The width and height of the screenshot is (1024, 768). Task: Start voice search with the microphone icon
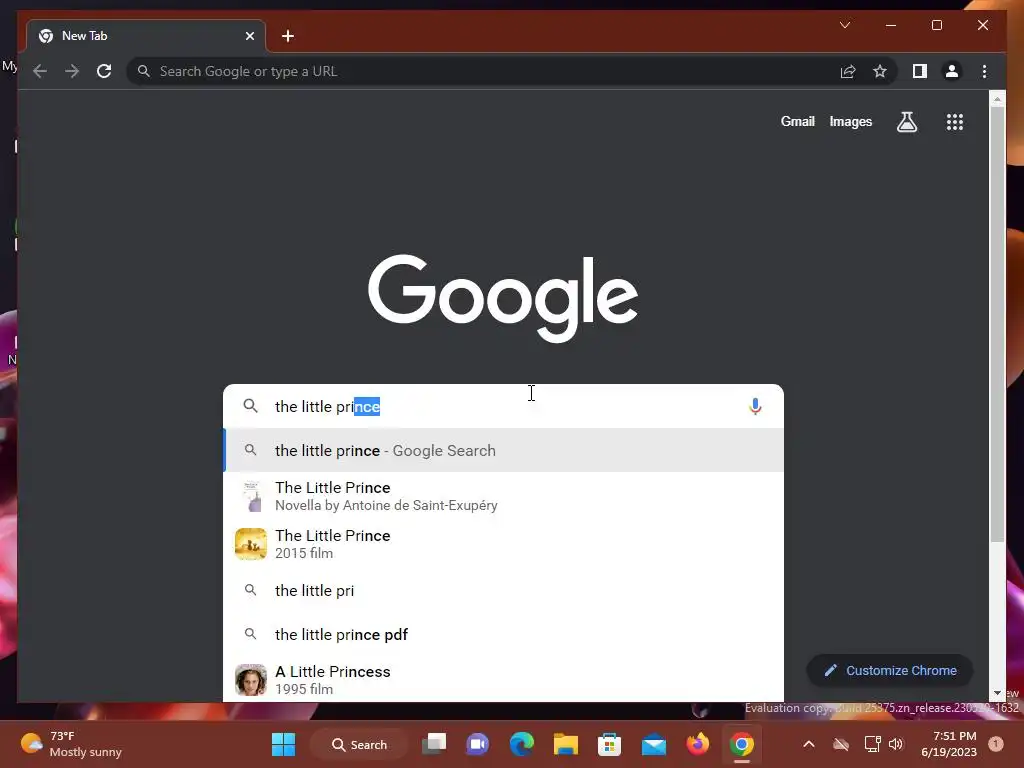tap(755, 406)
